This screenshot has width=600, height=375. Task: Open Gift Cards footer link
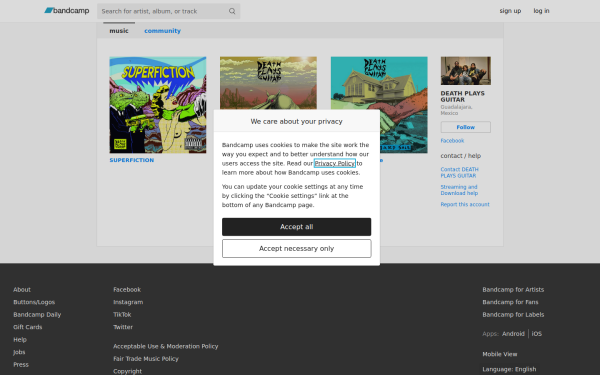(28, 327)
